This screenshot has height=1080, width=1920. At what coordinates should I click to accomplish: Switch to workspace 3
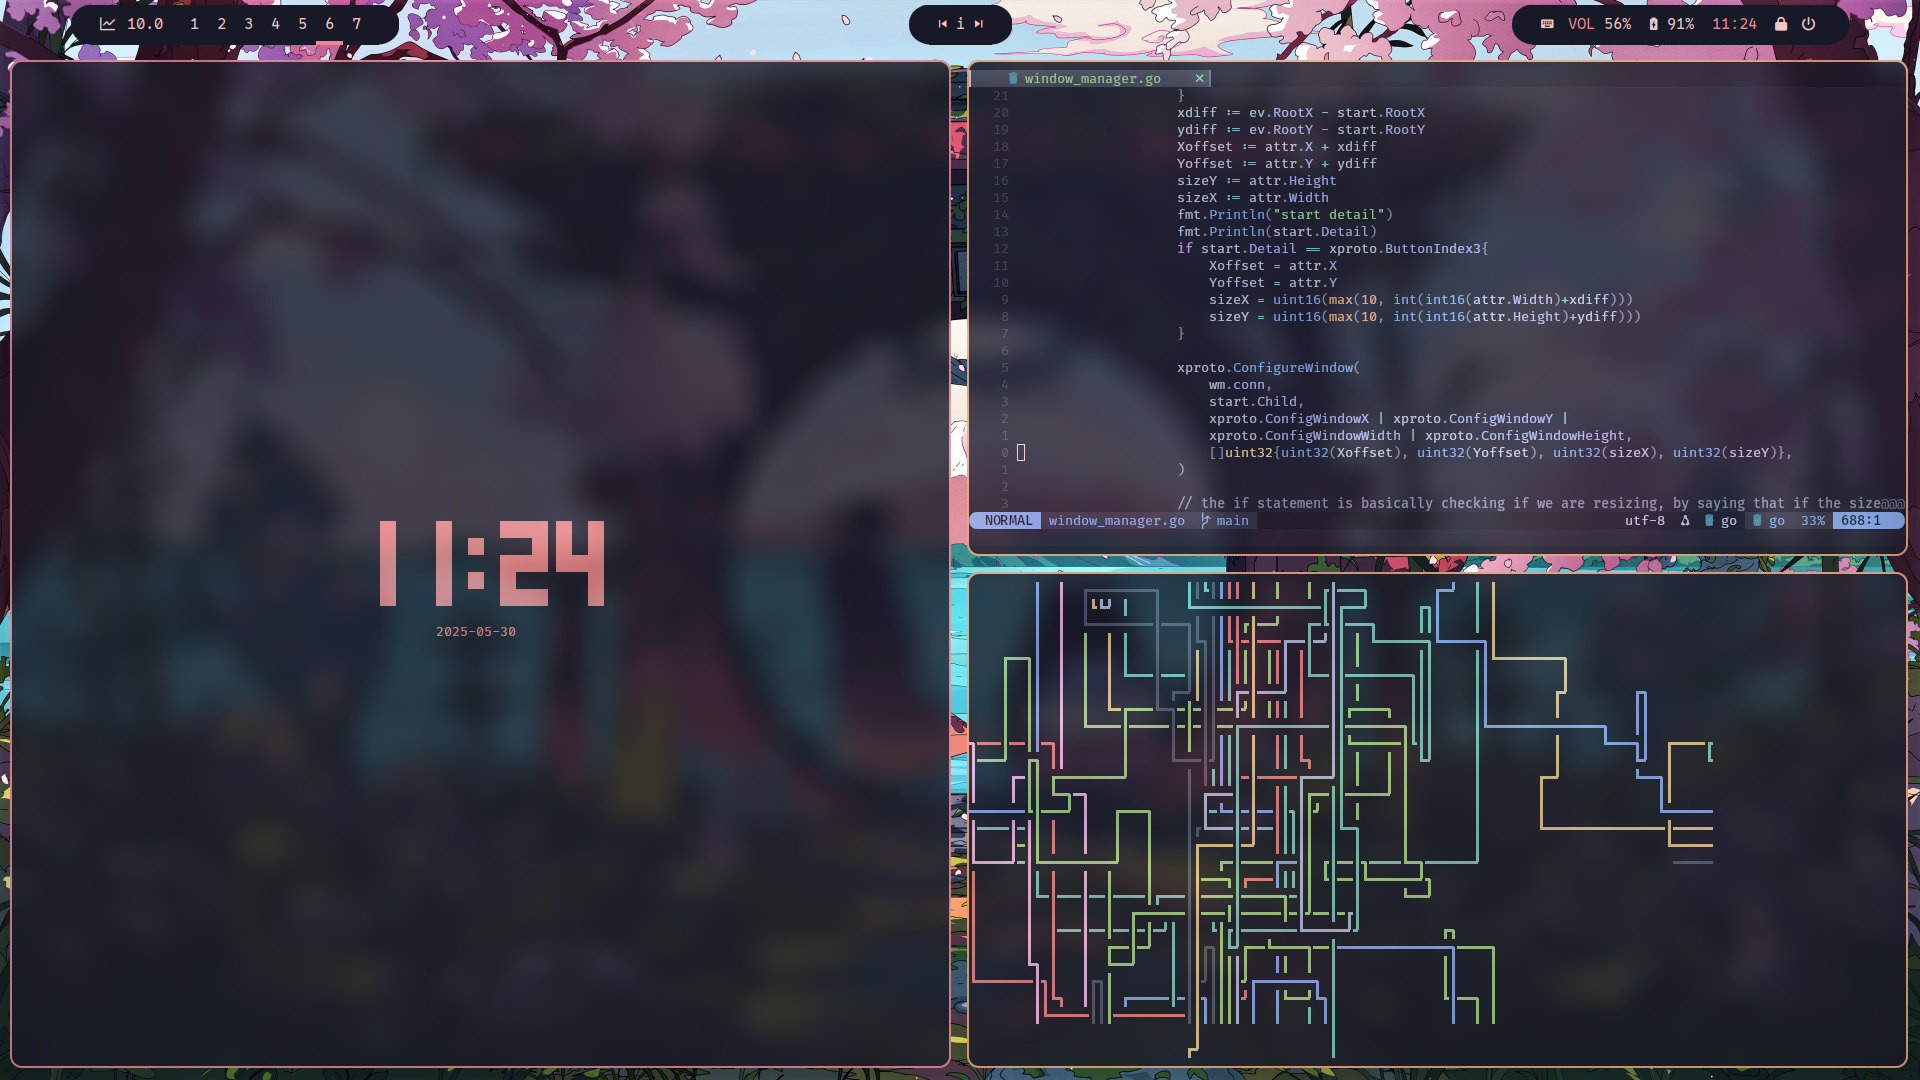248,24
